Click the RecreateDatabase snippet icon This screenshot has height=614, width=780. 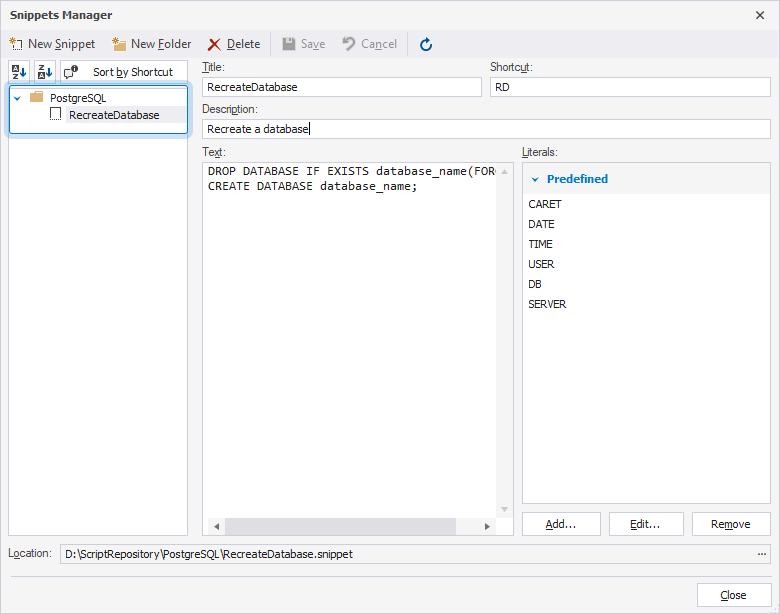pyautogui.click(x=56, y=114)
